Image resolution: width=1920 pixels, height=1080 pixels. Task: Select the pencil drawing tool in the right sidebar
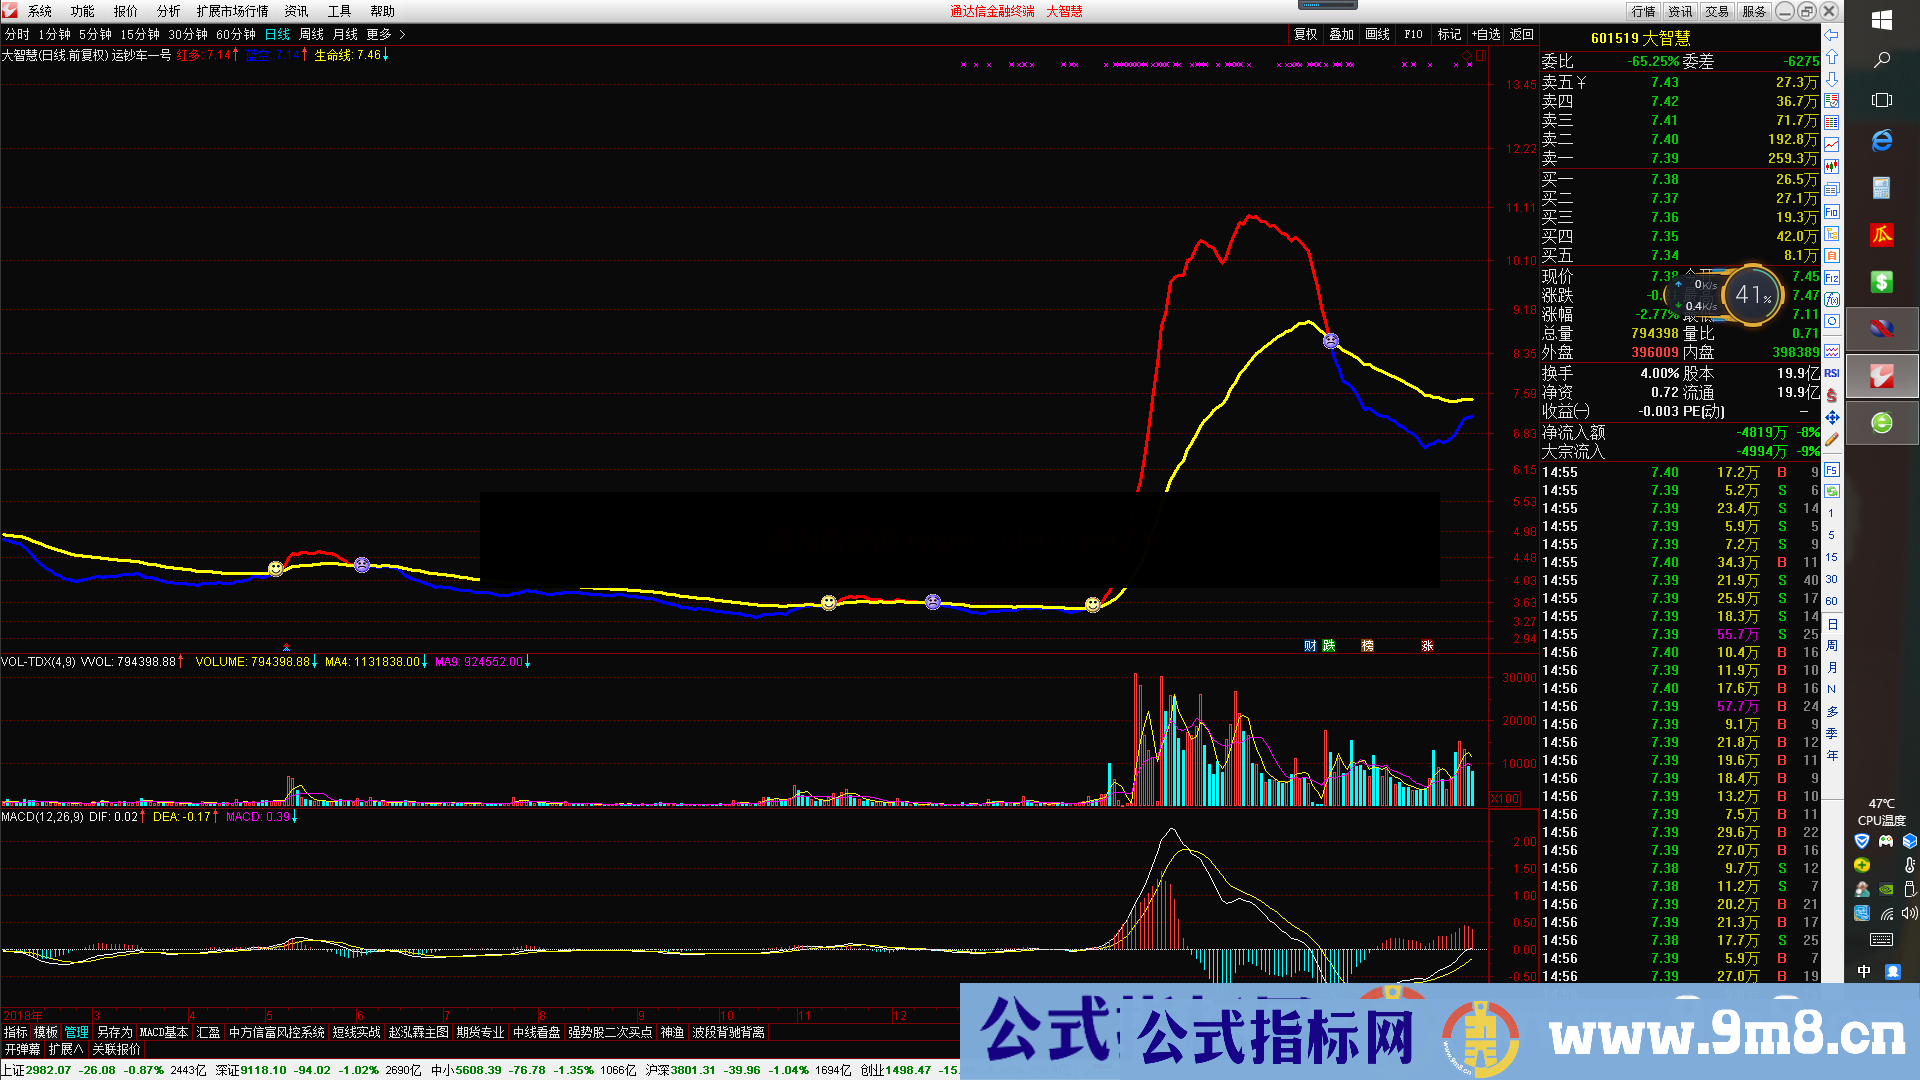pos(1832,439)
